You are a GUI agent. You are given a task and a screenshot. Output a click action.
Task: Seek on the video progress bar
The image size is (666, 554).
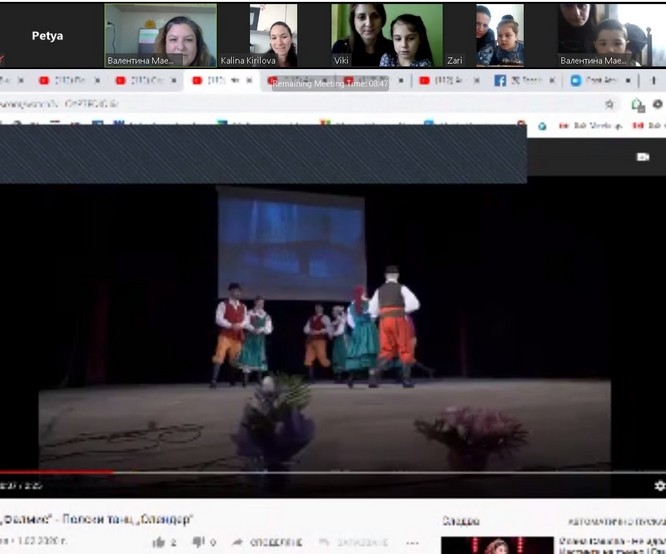pos(300,472)
